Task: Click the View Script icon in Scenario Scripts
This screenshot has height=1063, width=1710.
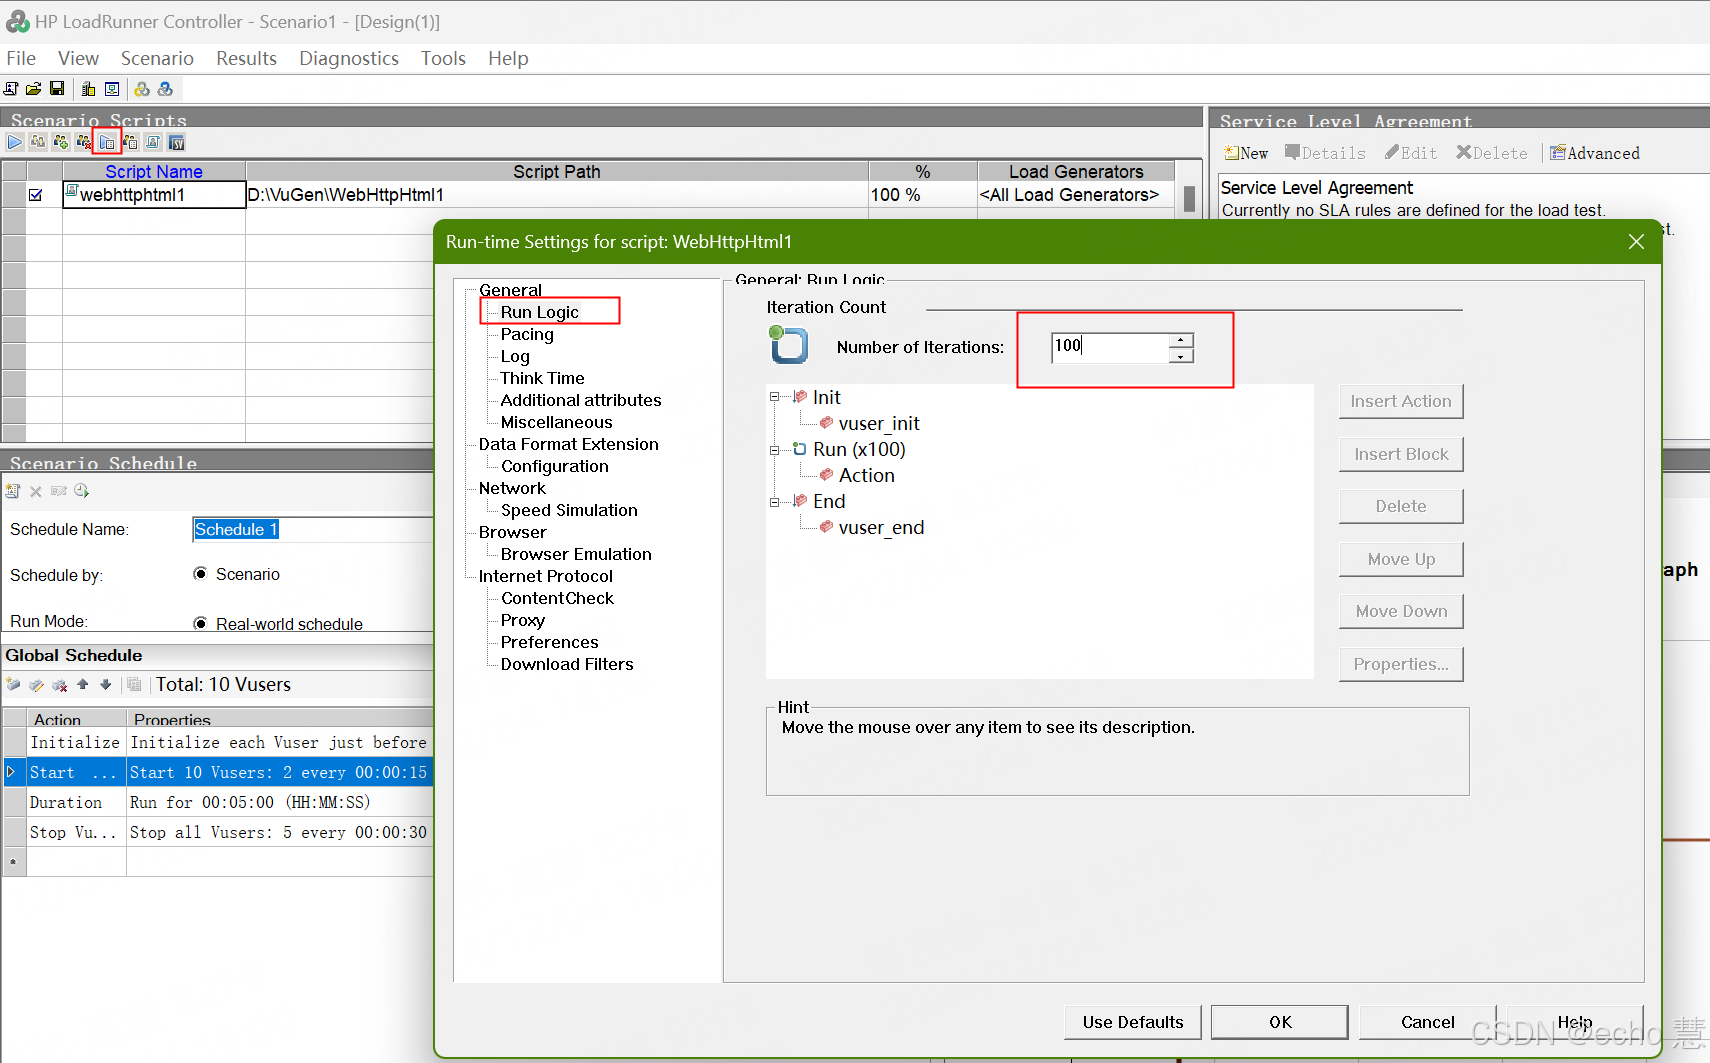Action: pos(153,142)
